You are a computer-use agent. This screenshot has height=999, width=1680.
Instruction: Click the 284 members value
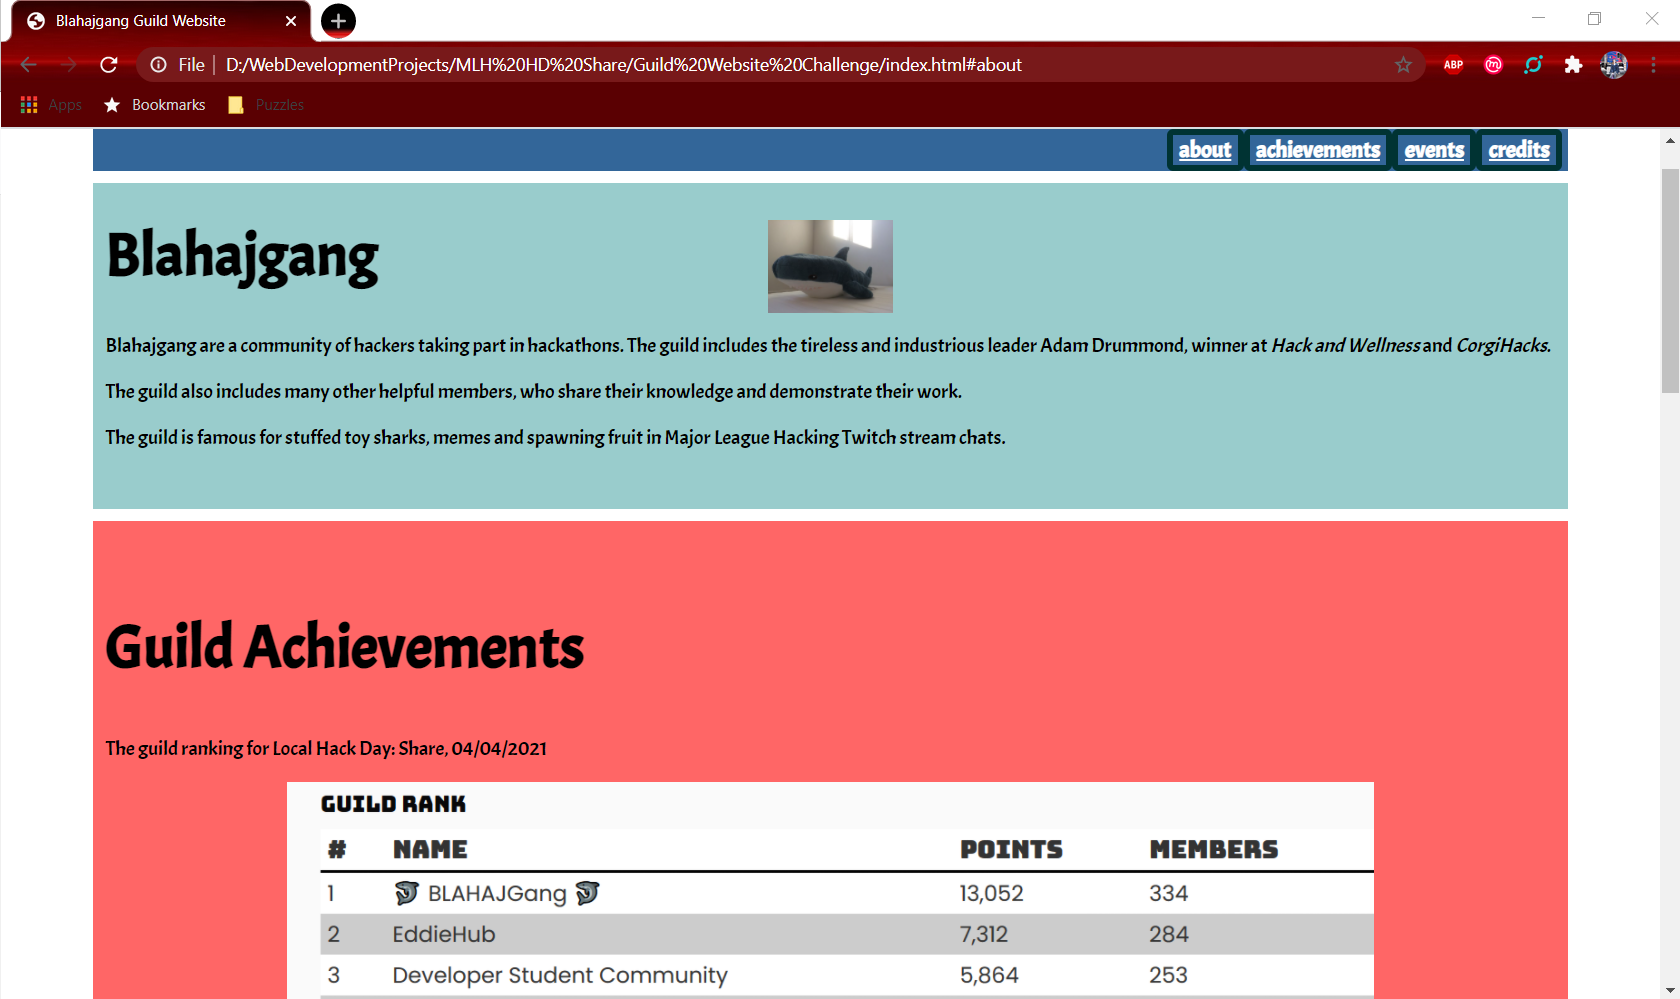point(1168,934)
